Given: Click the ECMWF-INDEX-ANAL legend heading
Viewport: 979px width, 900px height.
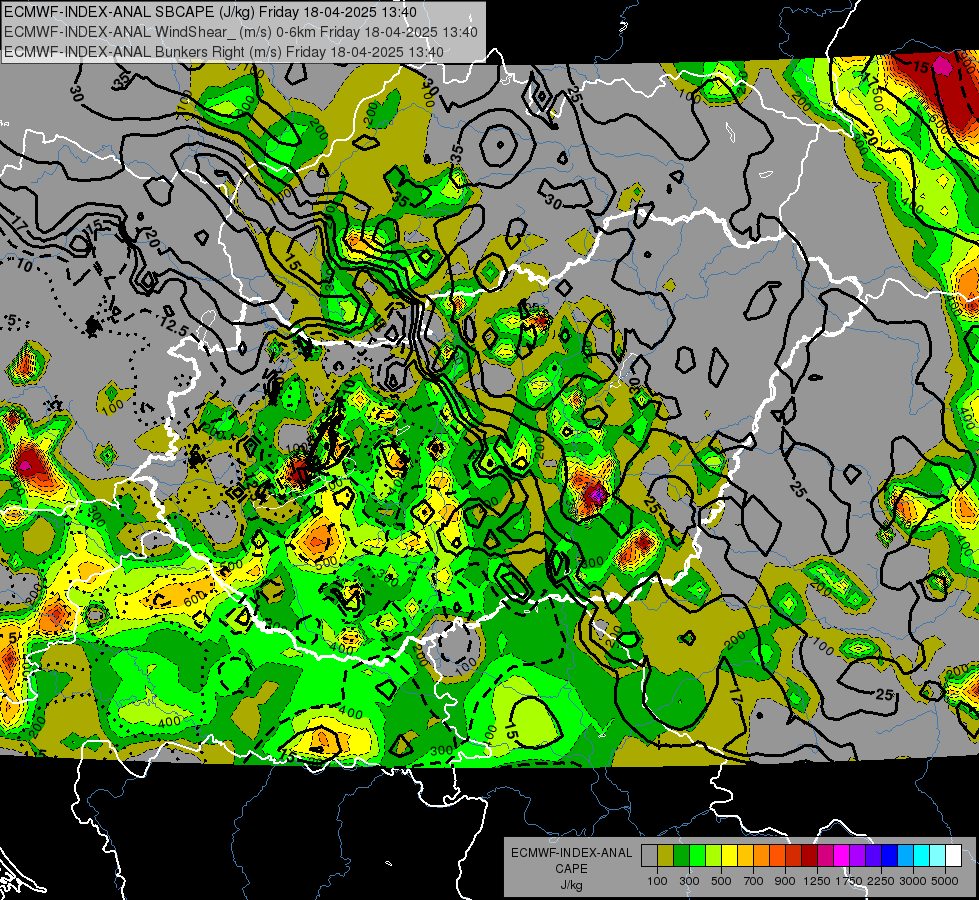Looking at the screenshot, I should [x=571, y=853].
